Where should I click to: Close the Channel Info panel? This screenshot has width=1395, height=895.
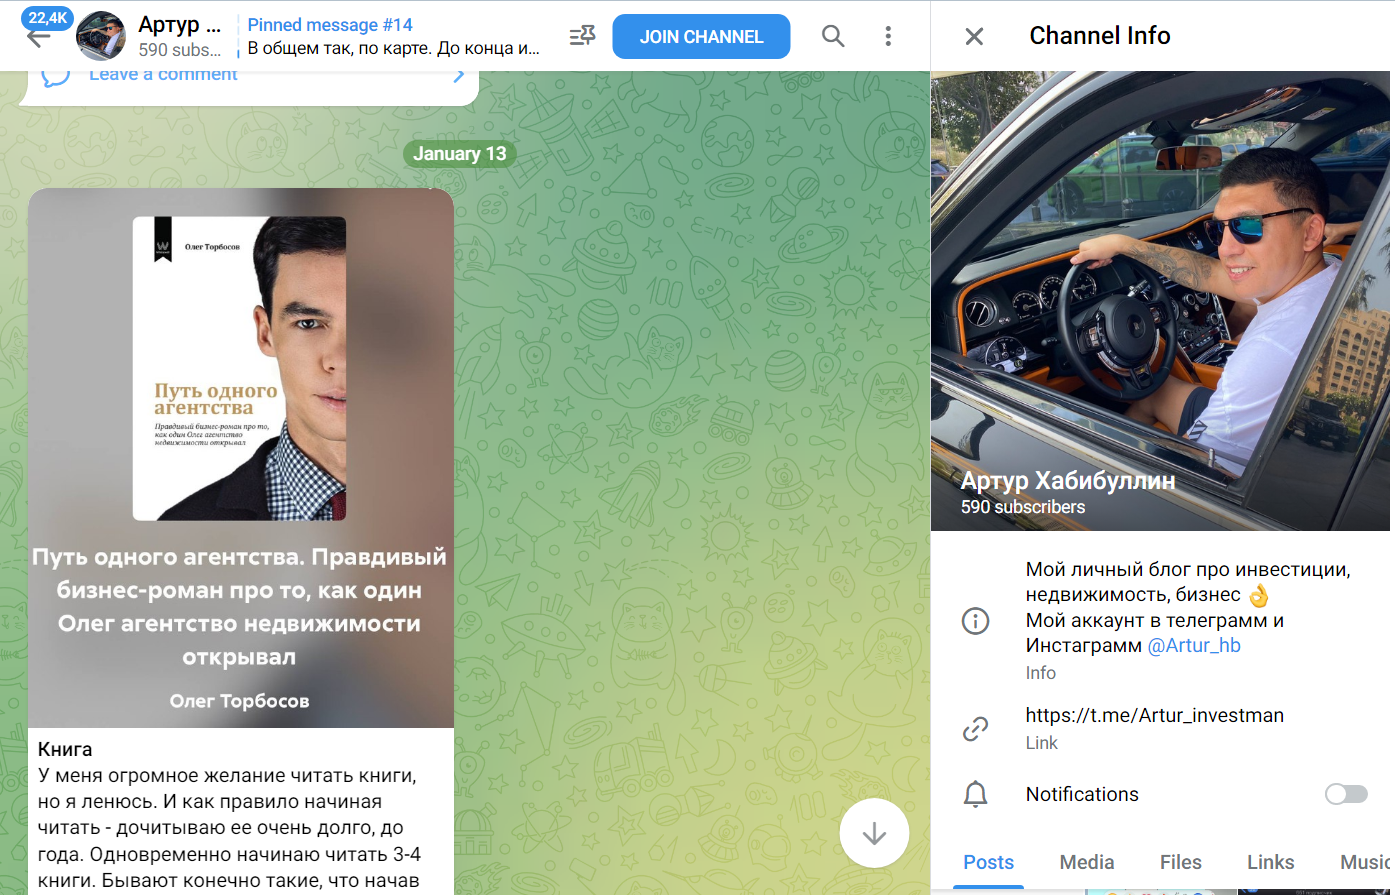[x=974, y=36]
